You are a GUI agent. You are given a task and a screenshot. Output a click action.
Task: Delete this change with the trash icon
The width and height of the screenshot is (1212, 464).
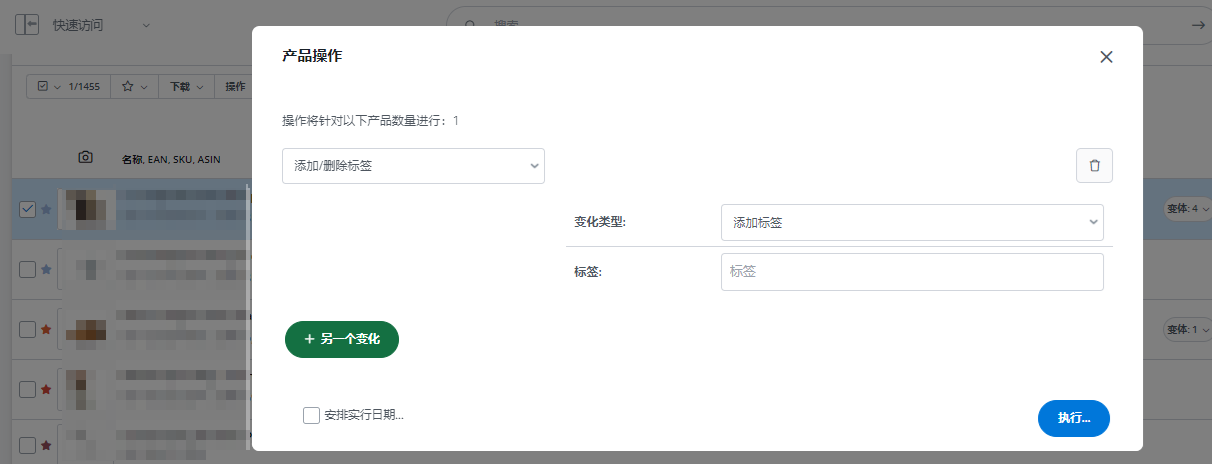pyautogui.click(x=1094, y=166)
